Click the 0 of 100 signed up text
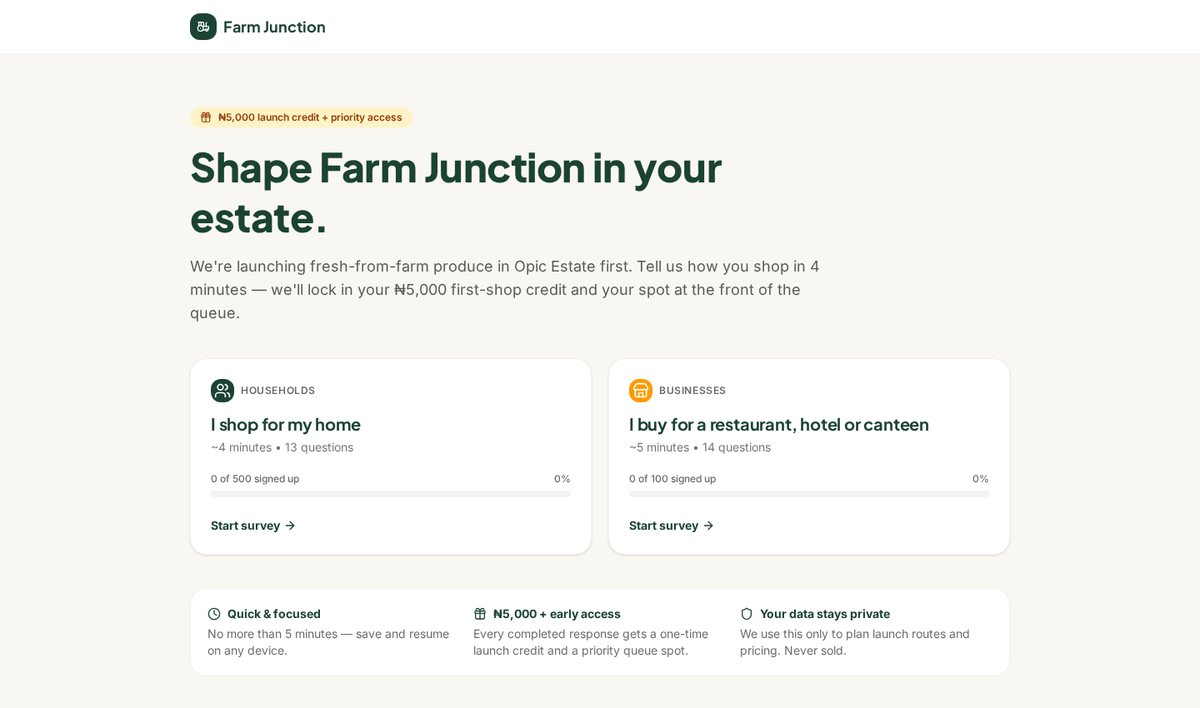 [672, 479]
